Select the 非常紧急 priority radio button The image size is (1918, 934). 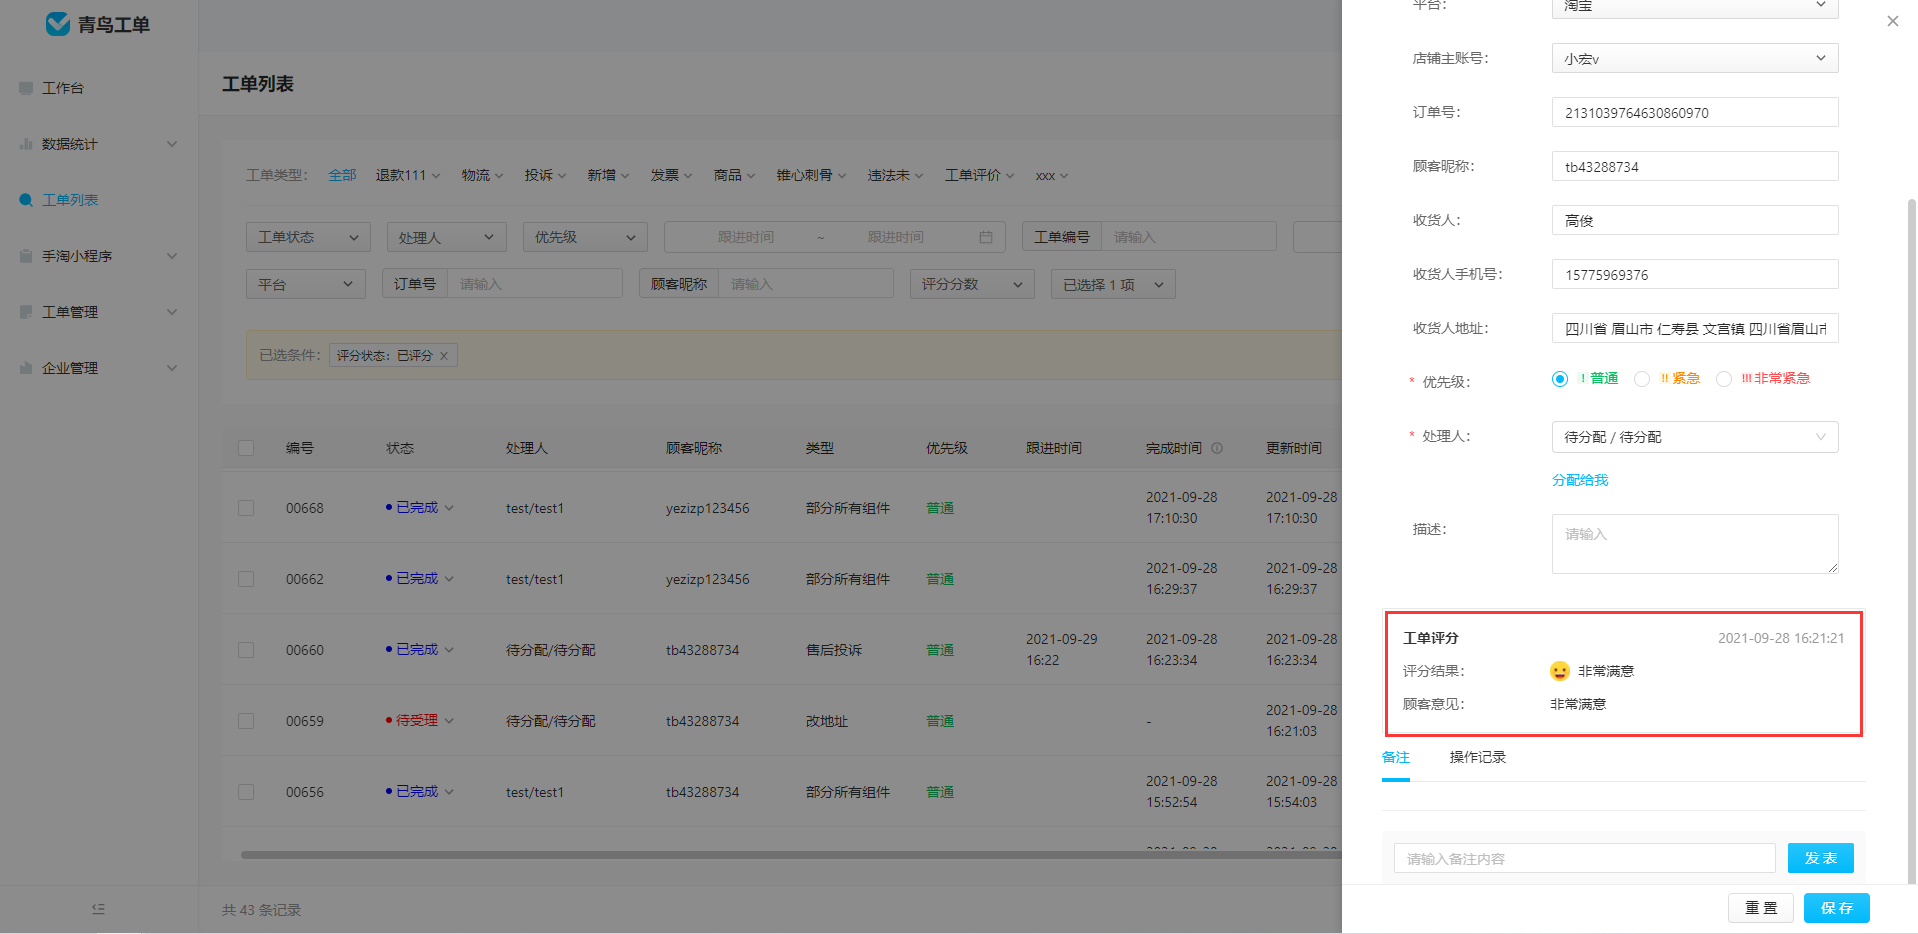point(1723,379)
